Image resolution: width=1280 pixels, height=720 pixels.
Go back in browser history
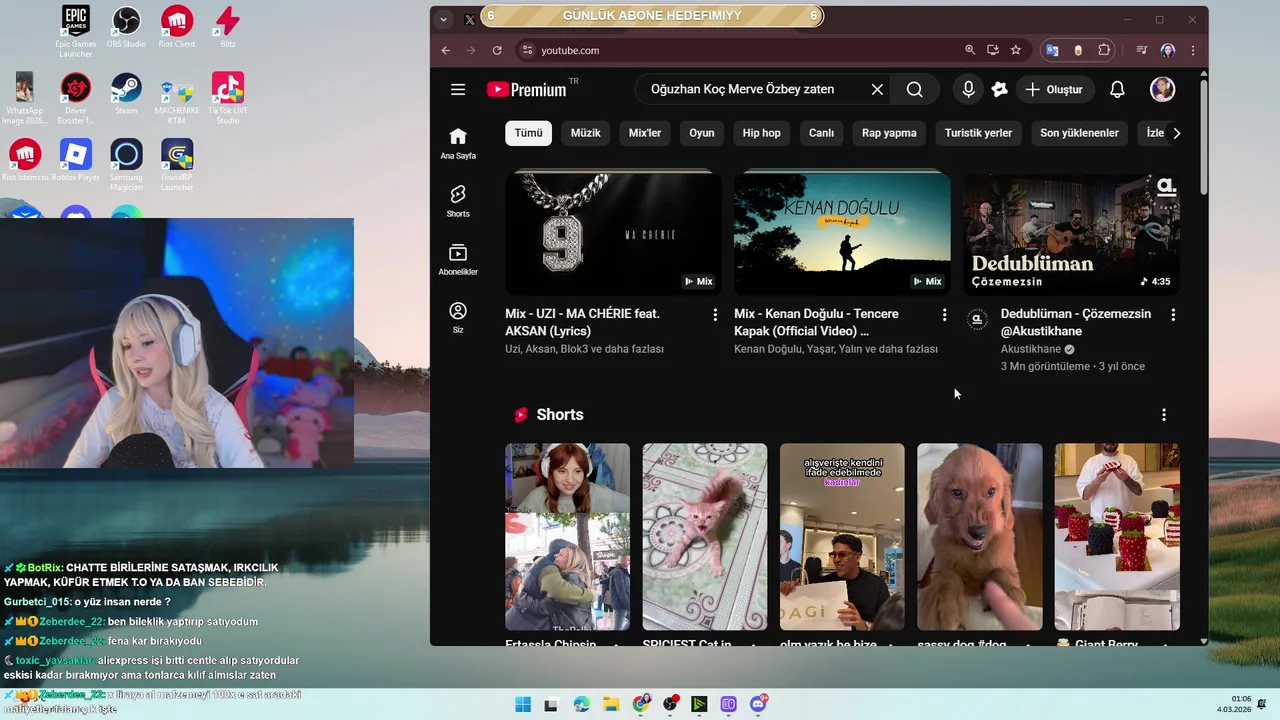[x=446, y=50]
